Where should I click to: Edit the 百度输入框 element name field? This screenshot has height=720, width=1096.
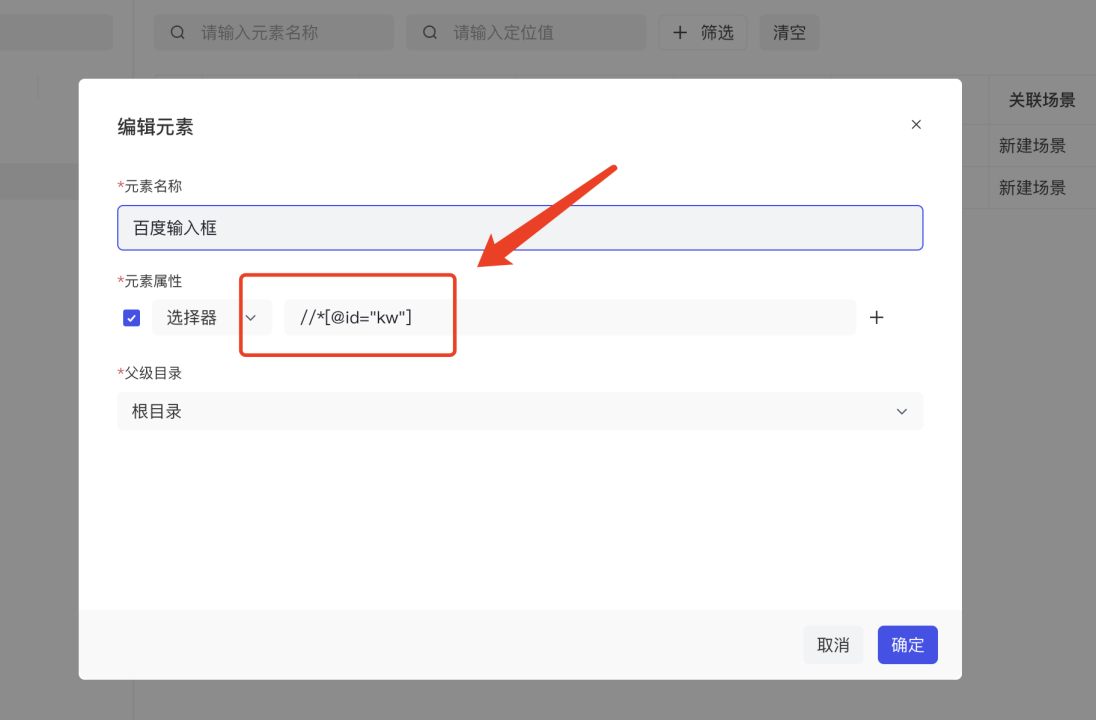point(520,228)
